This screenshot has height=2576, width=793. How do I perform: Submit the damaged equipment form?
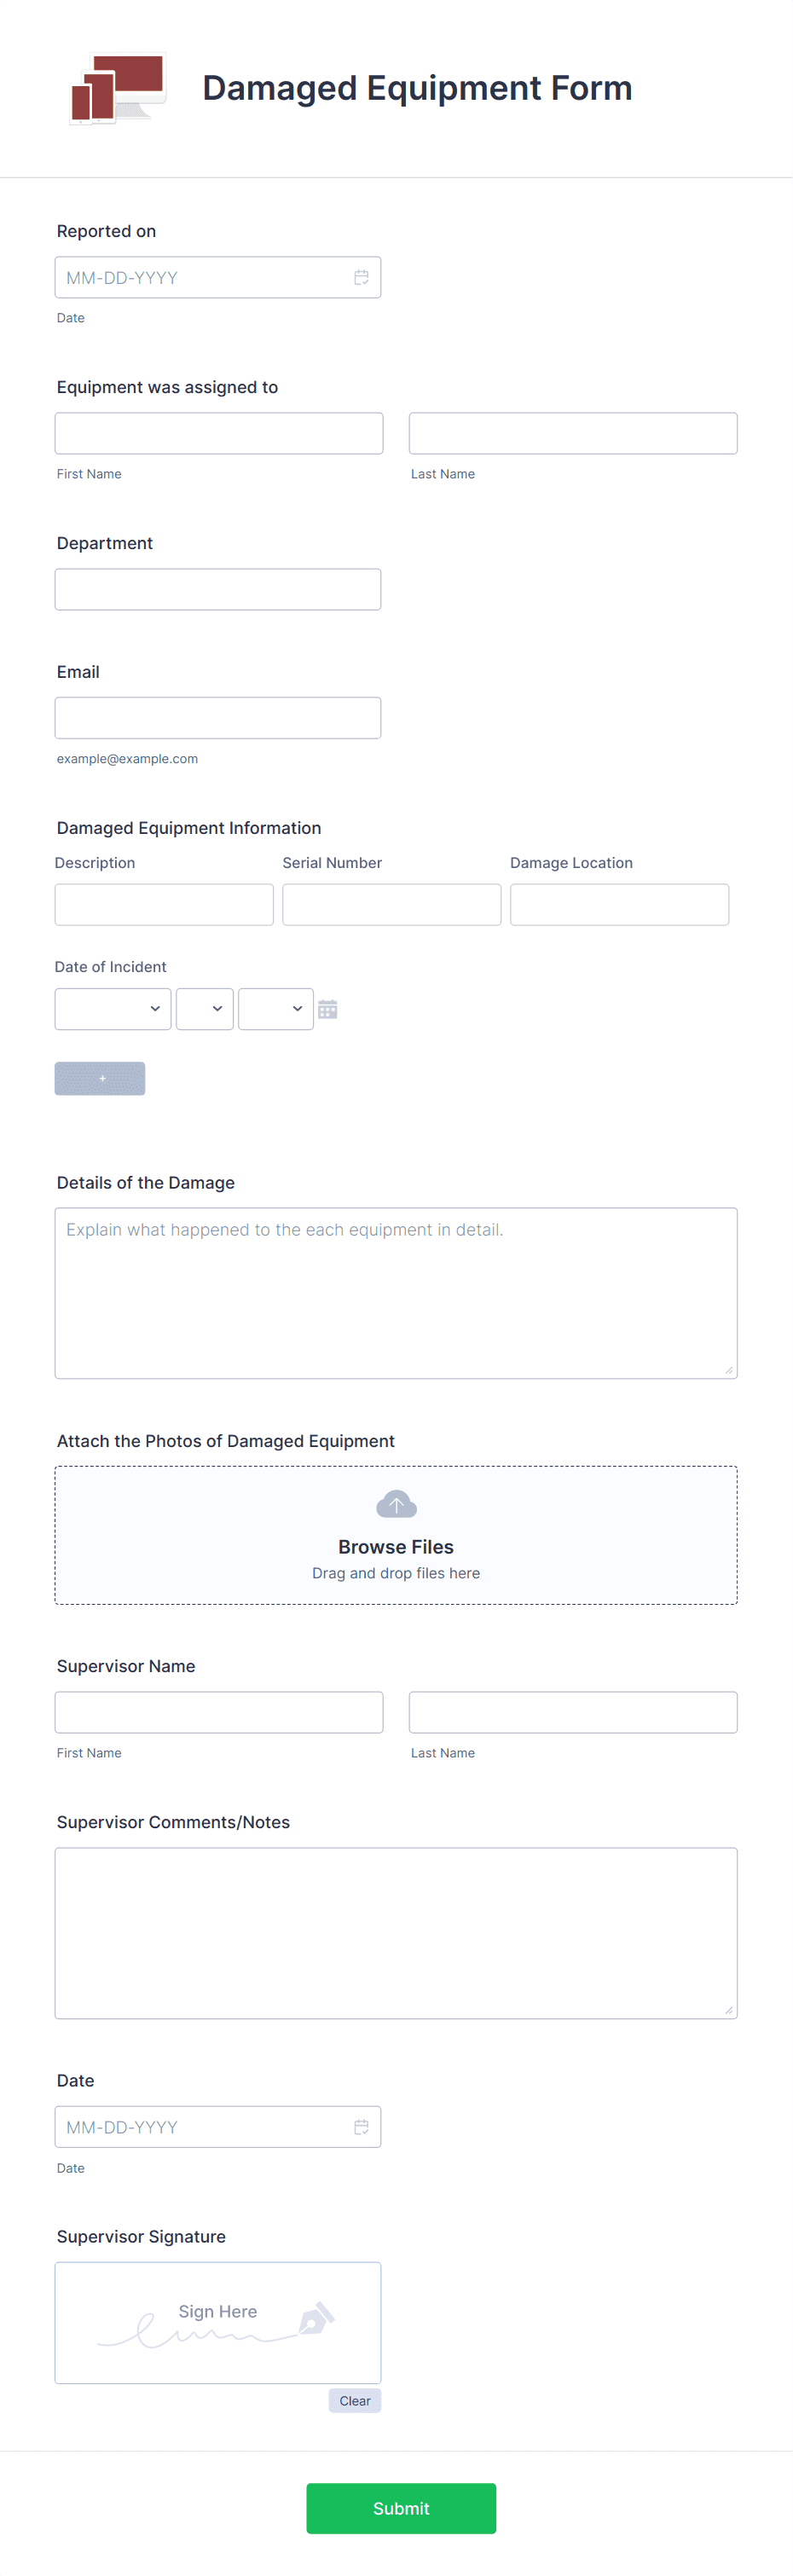click(401, 2508)
